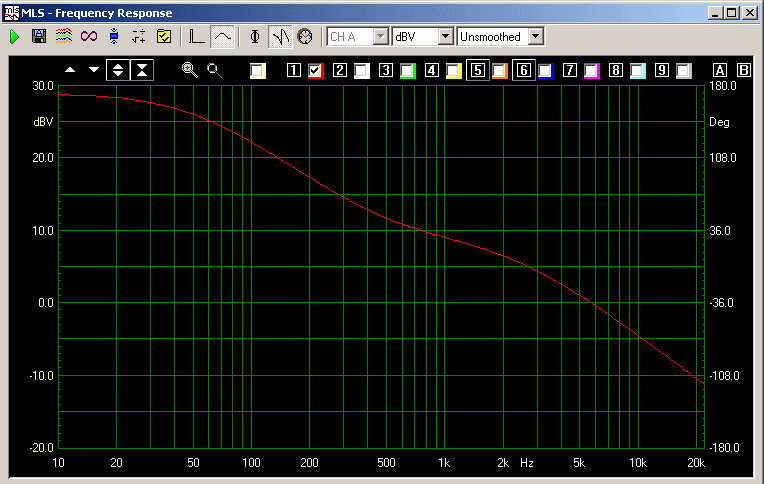Open the CH A channel dropdown
764x484 pixels.
click(380, 36)
